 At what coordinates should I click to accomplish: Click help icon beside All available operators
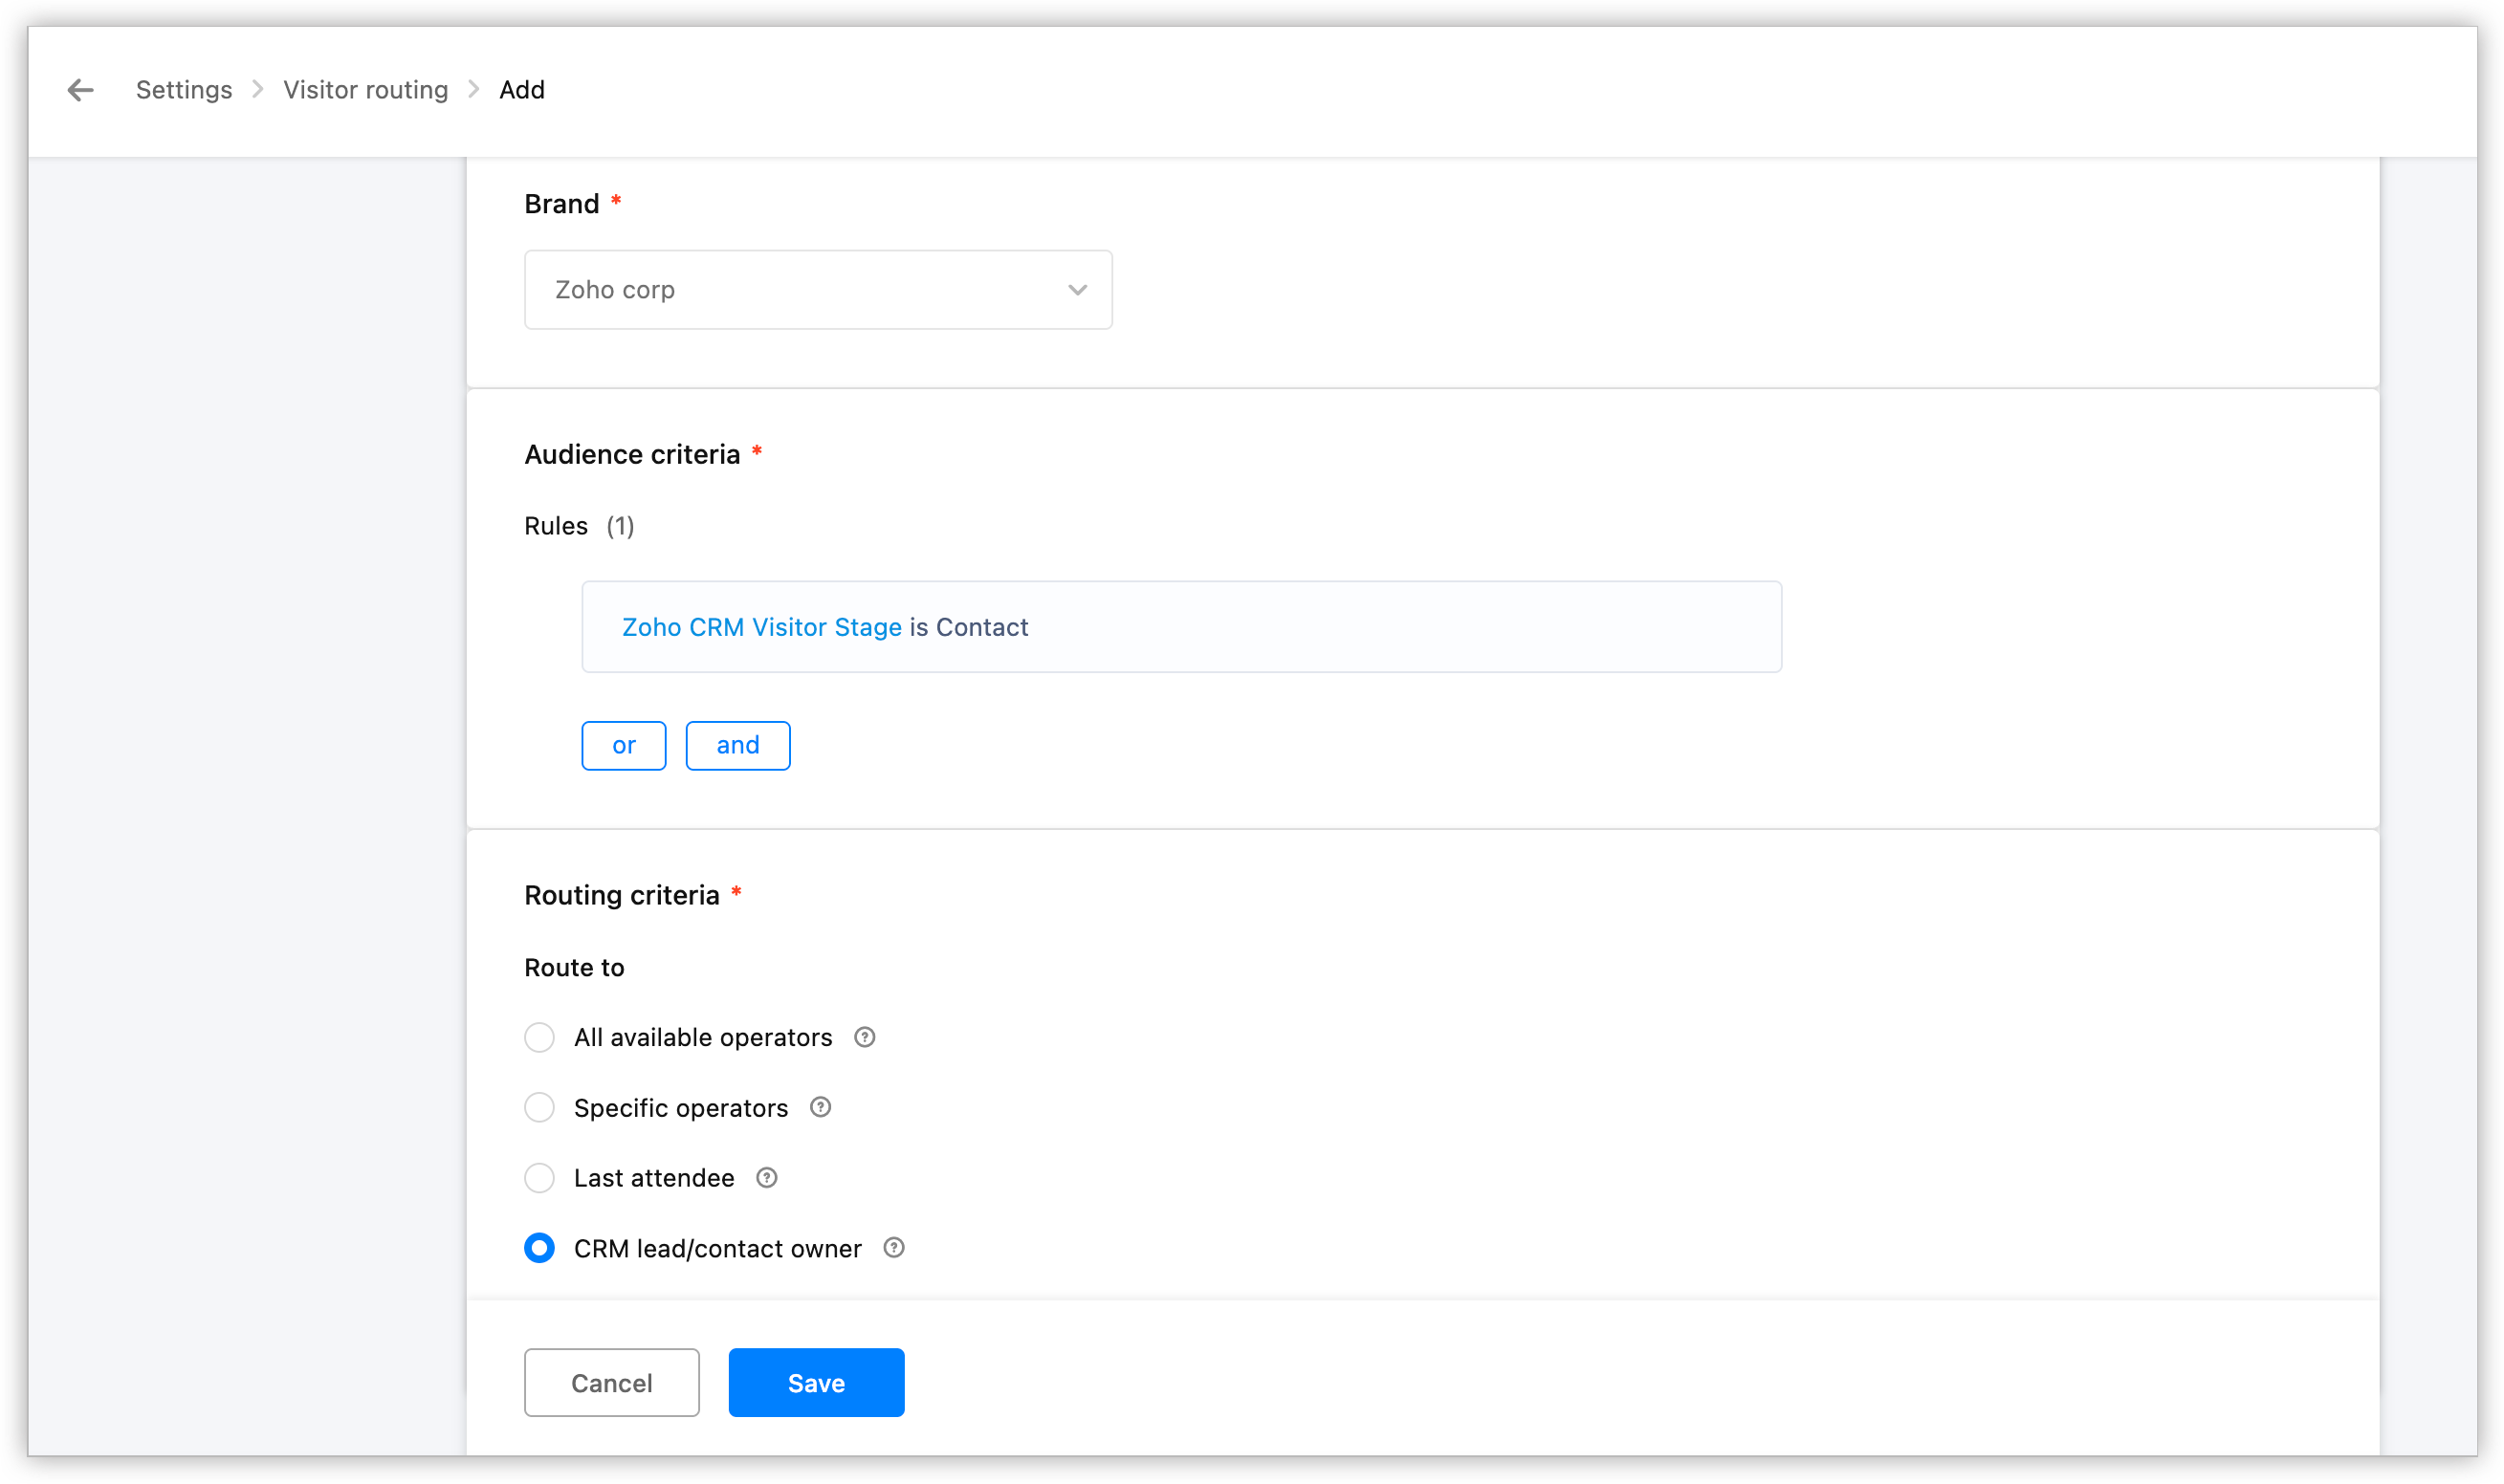point(865,1037)
